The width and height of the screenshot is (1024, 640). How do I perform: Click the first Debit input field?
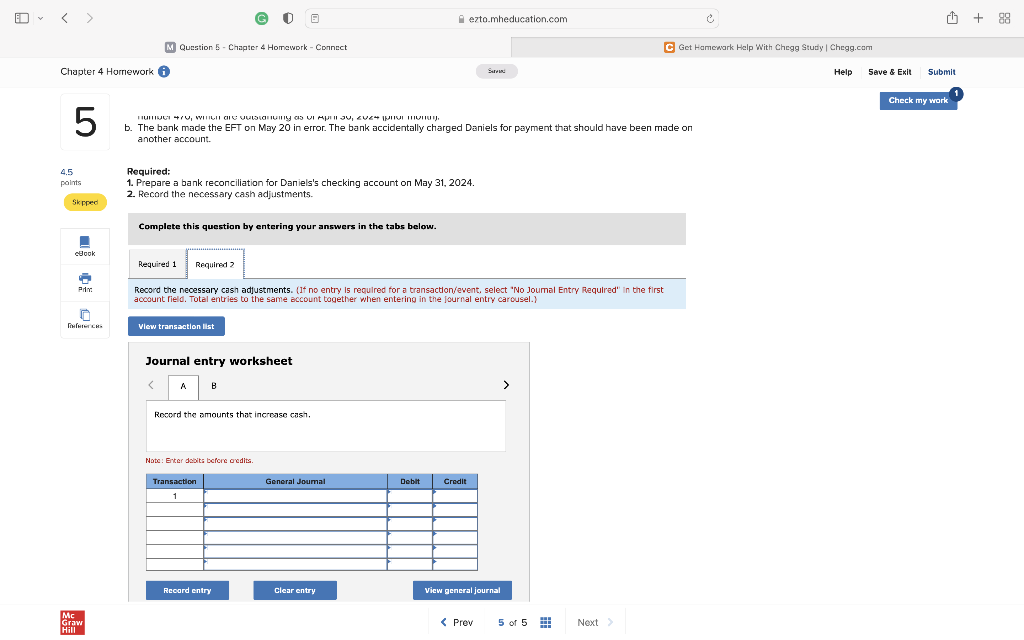point(410,495)
